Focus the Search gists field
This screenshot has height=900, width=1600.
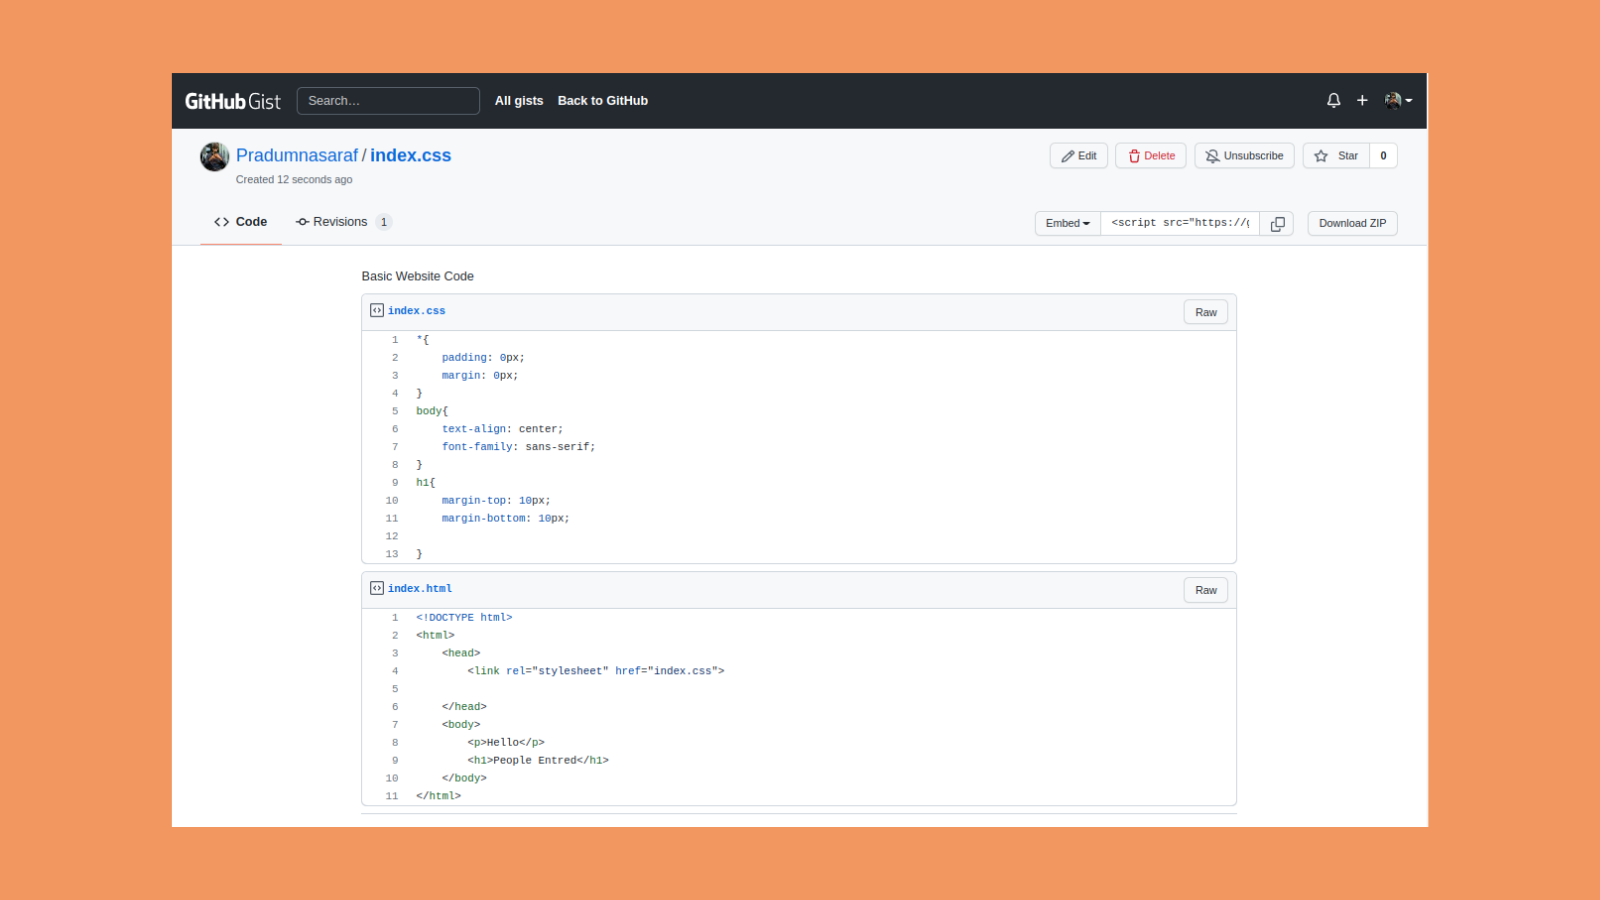click(388, 101)
